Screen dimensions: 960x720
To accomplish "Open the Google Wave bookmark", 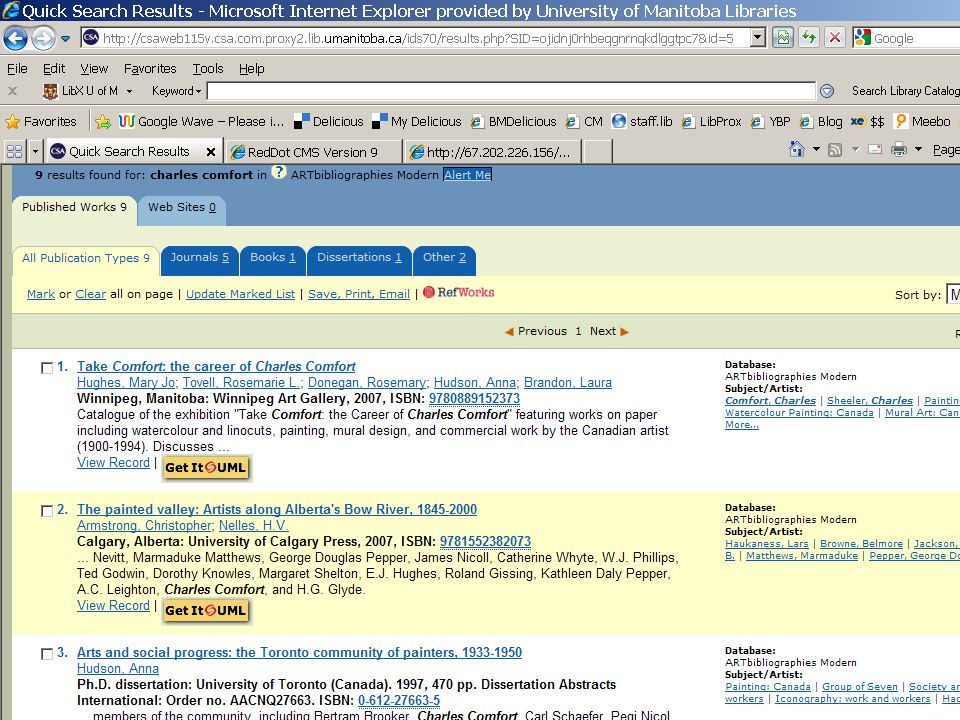I will tap(201, 121).
